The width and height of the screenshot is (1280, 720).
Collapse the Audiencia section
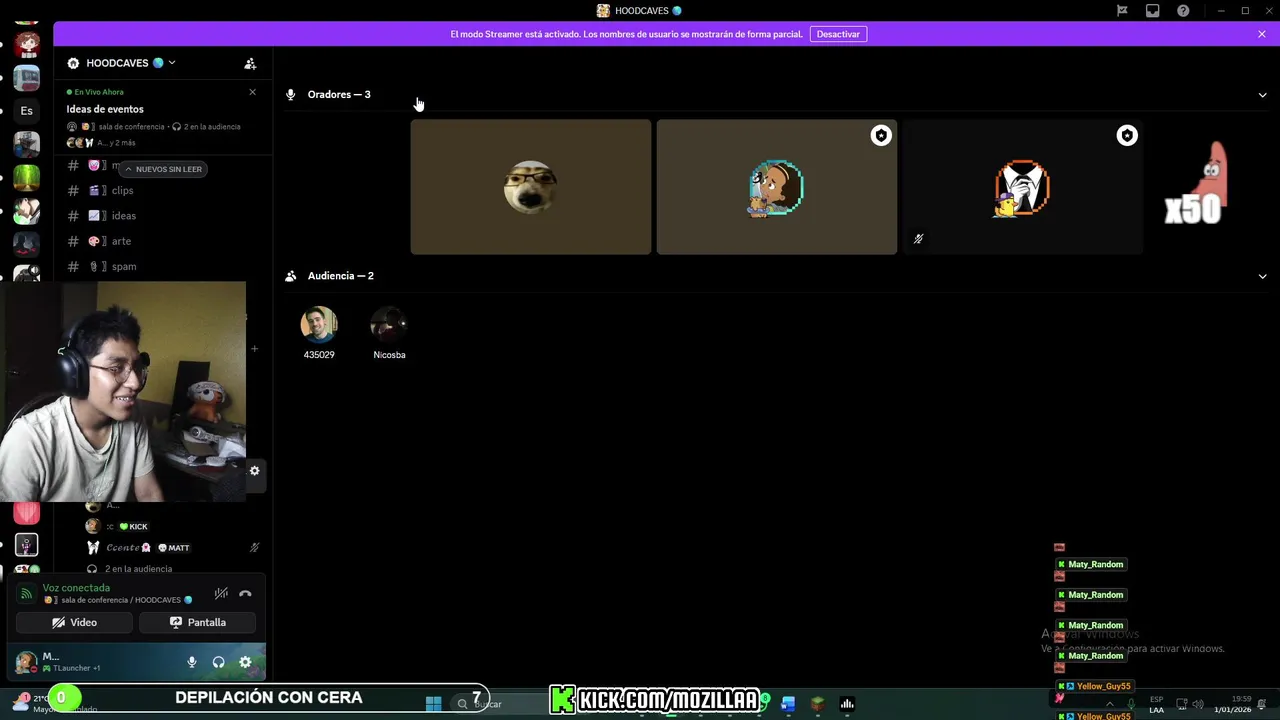[1262, 276]
